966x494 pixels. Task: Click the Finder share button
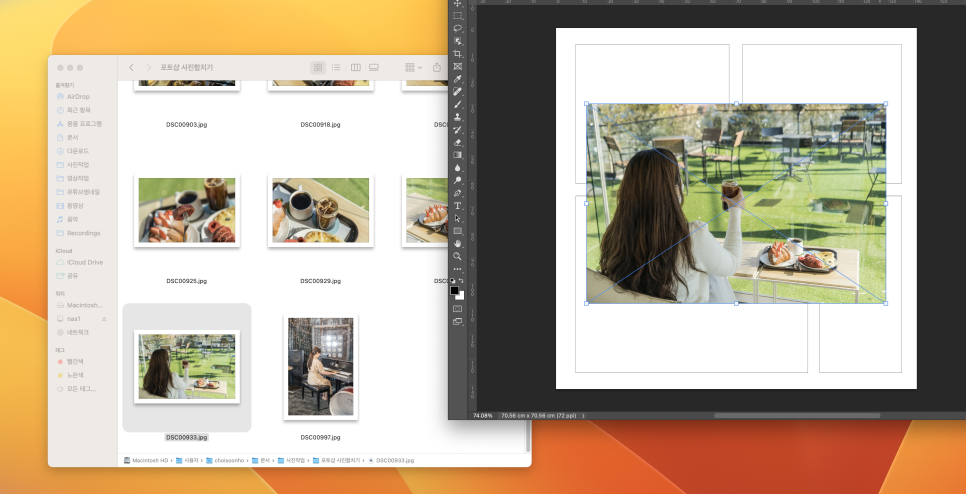tap(437, 67)
